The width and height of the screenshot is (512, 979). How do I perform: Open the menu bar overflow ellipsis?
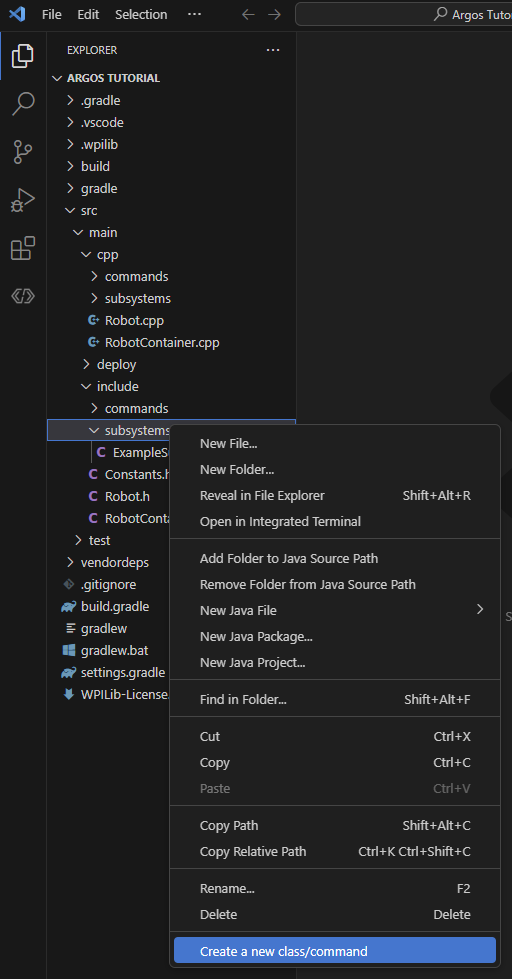194,14
